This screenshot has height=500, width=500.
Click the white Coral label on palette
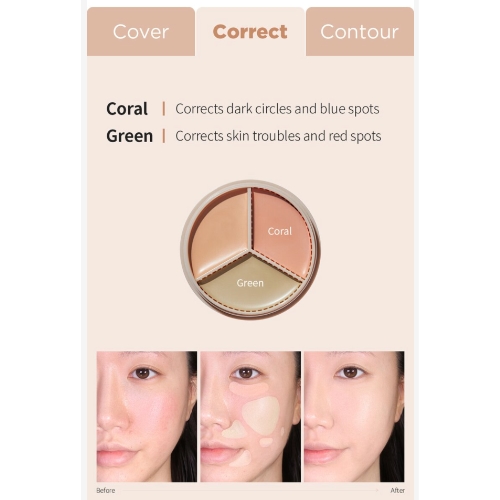pos(280,231)
